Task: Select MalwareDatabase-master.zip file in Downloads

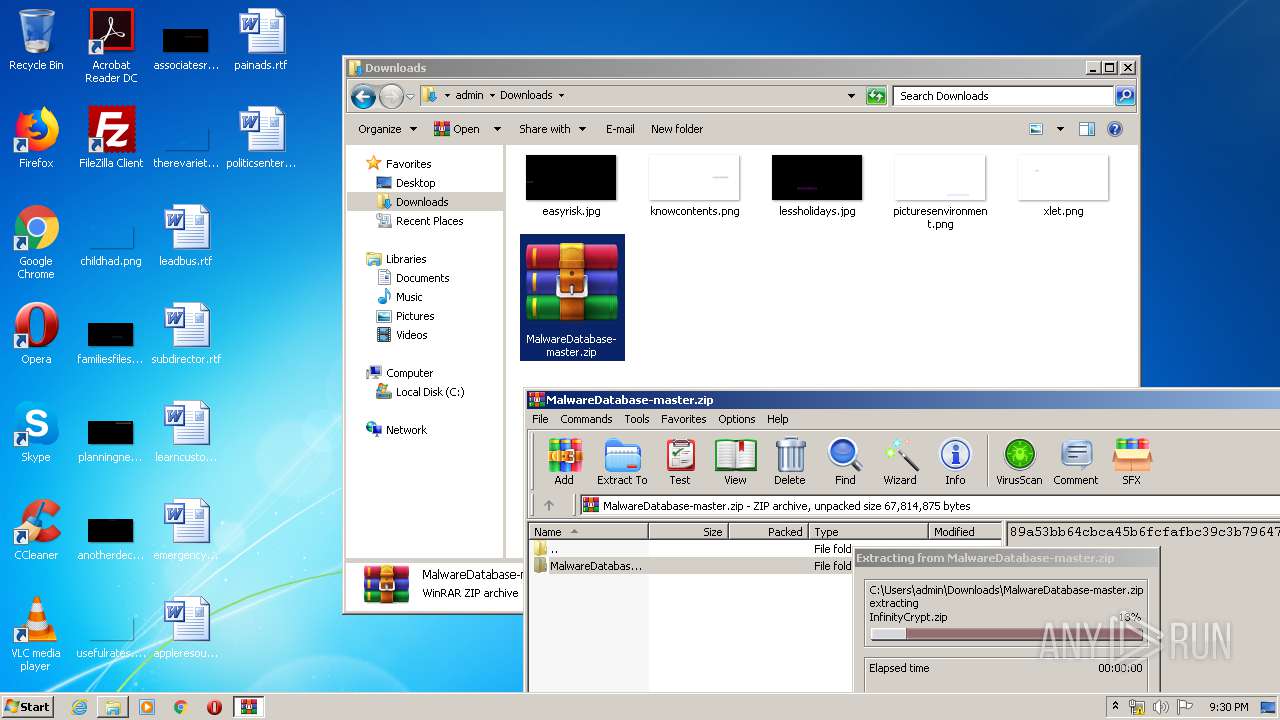Action: pyautogui.click(x=572, y=297)
